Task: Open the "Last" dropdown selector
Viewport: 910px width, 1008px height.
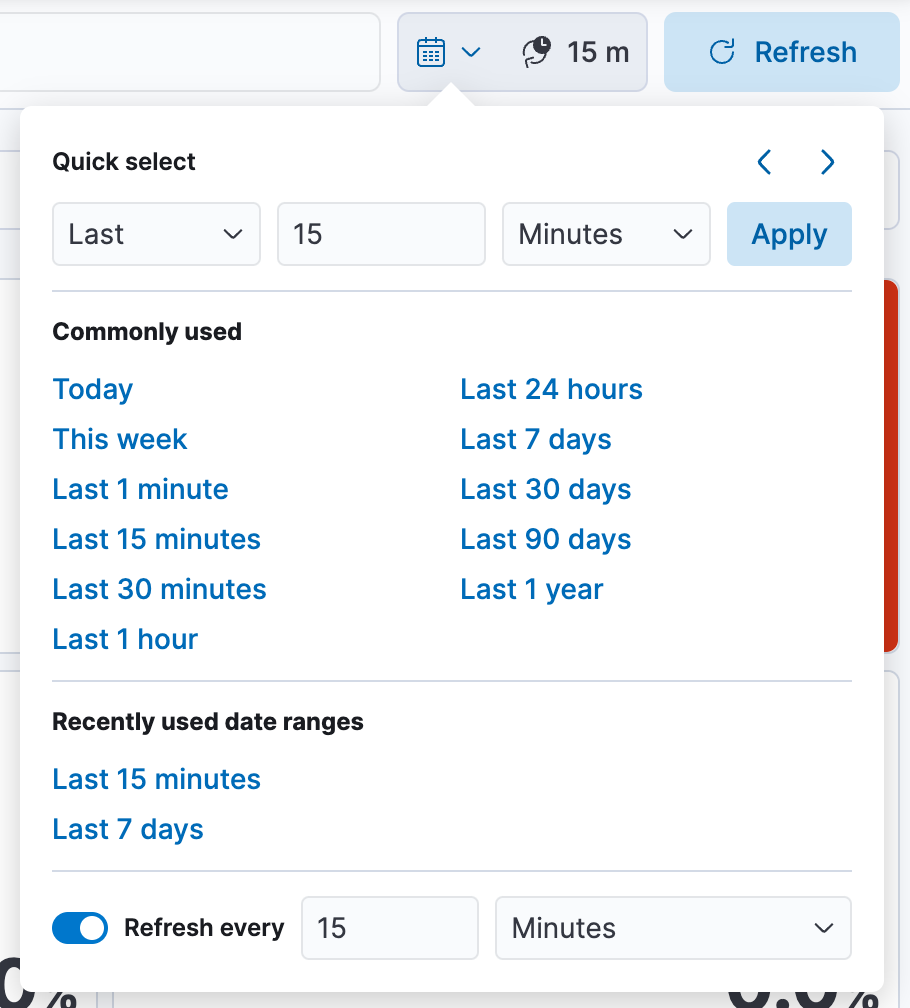Action: pos(156,234)
